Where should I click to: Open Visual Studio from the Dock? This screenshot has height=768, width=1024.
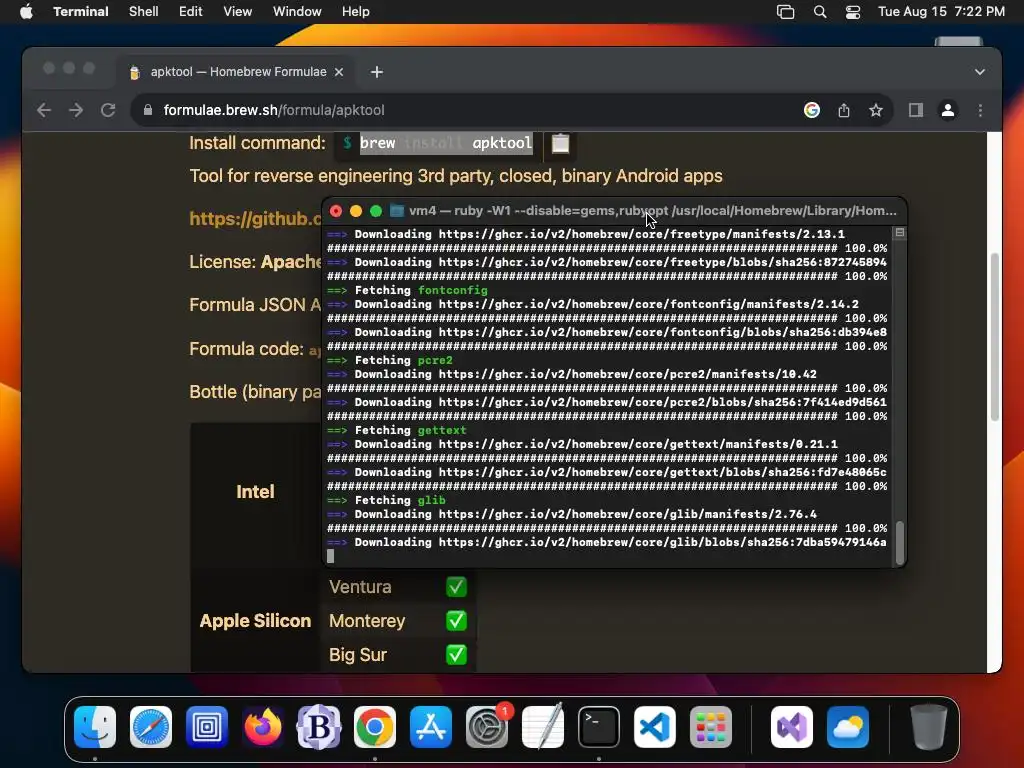click(x=792, y=727)
